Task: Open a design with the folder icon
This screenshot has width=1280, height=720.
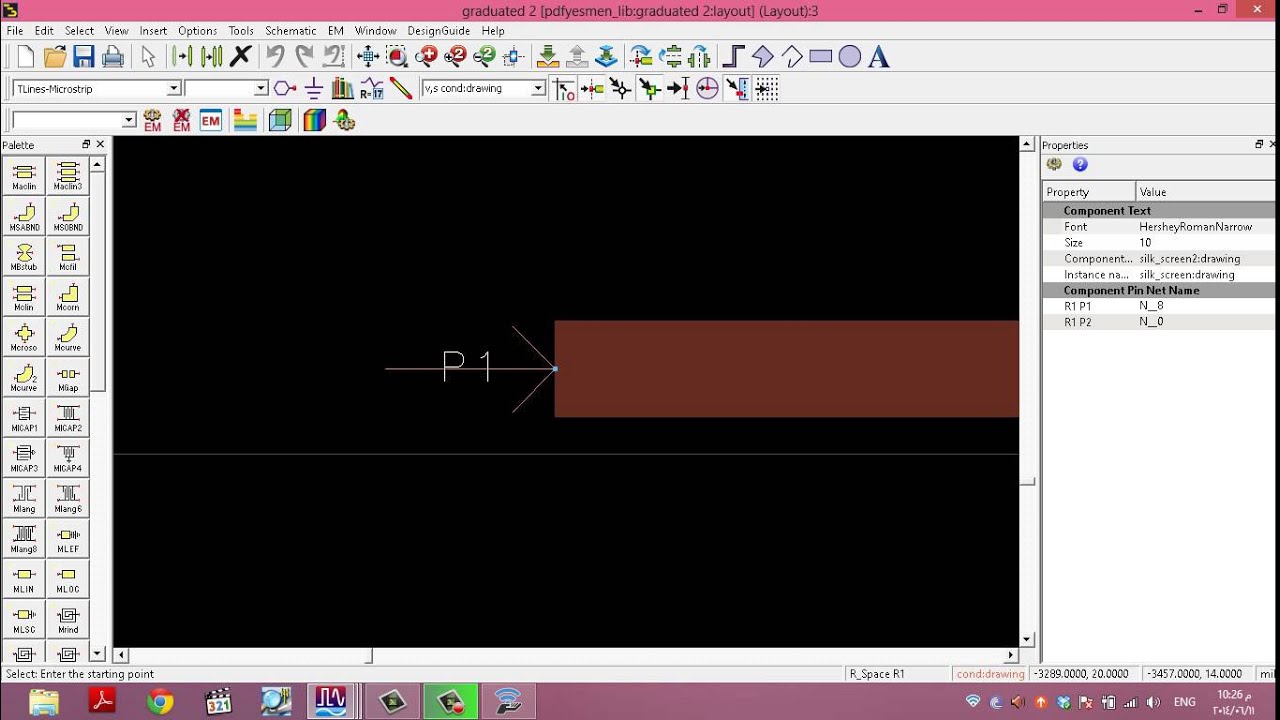Action: (x=55, y=57)
